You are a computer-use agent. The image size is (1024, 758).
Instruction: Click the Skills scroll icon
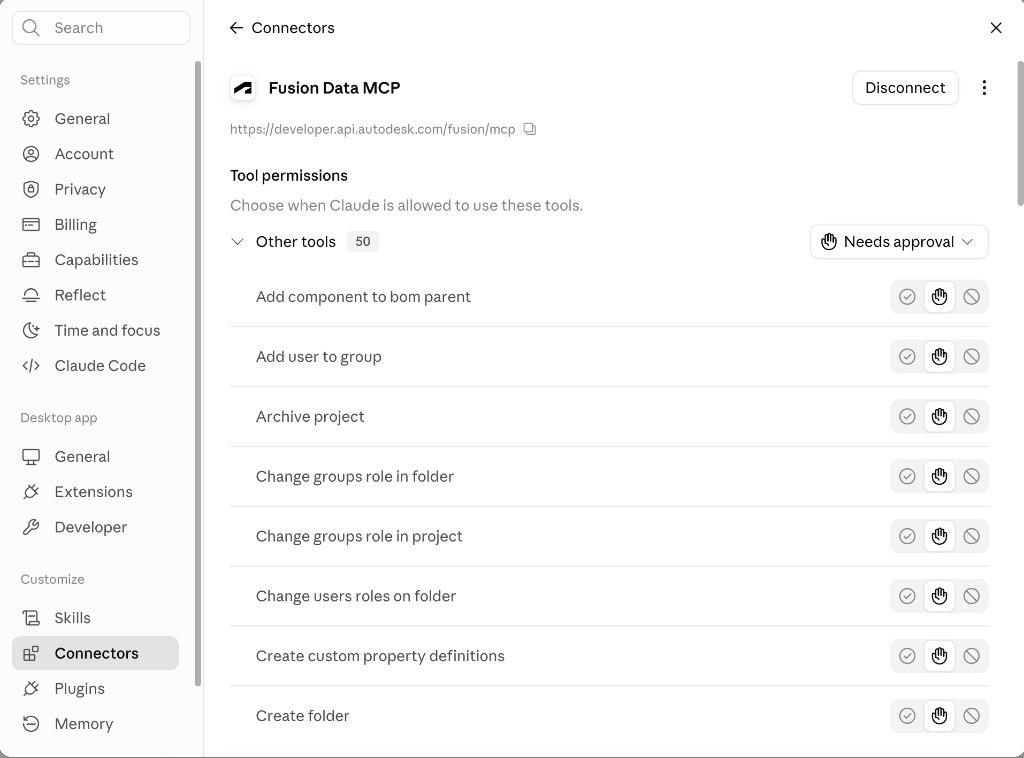point(31,618)
